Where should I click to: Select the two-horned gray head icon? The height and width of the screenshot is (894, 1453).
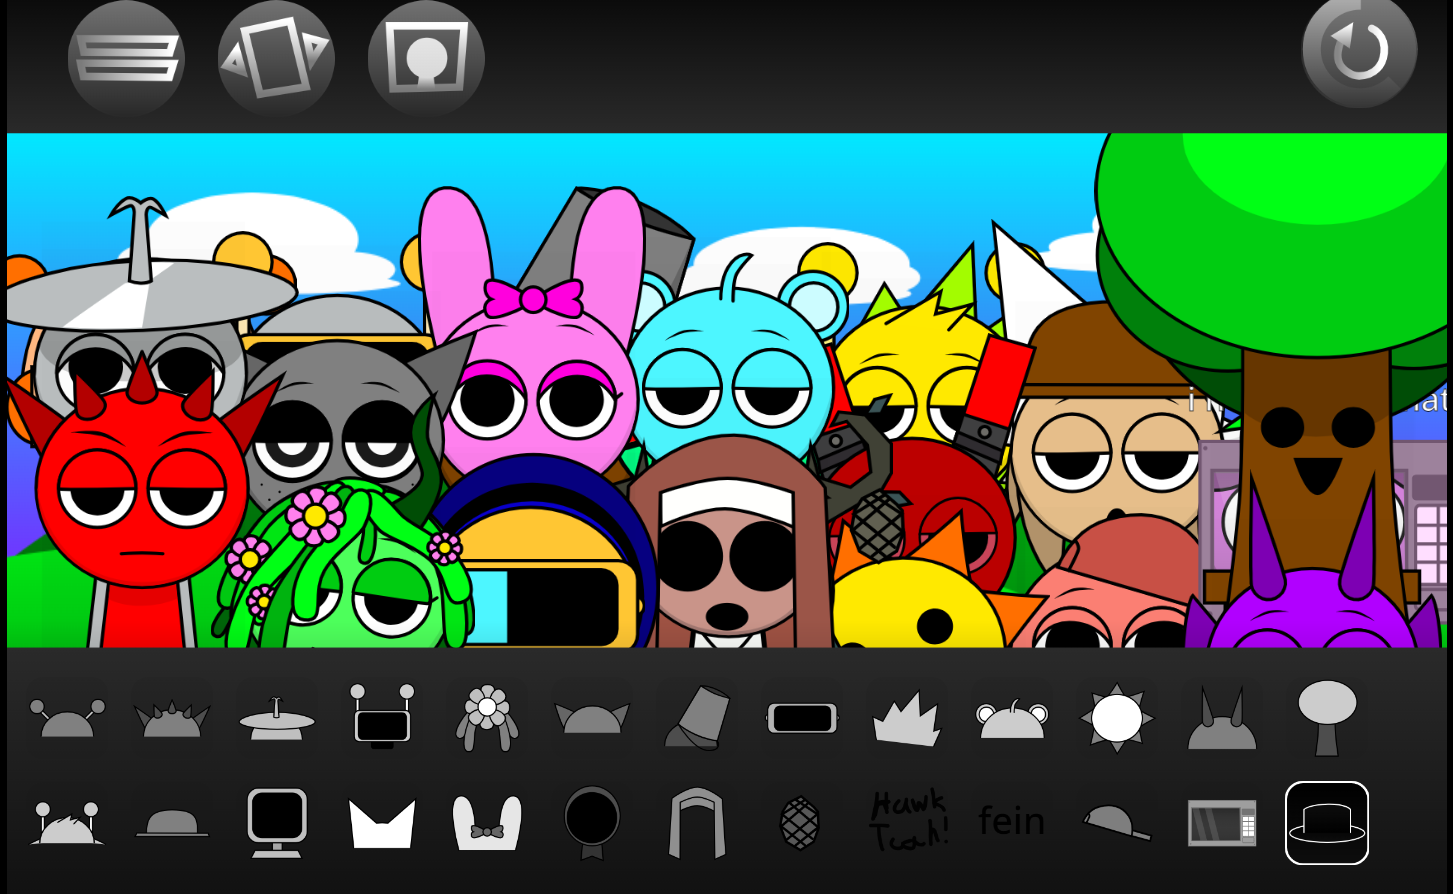(x=1222, y=718)
